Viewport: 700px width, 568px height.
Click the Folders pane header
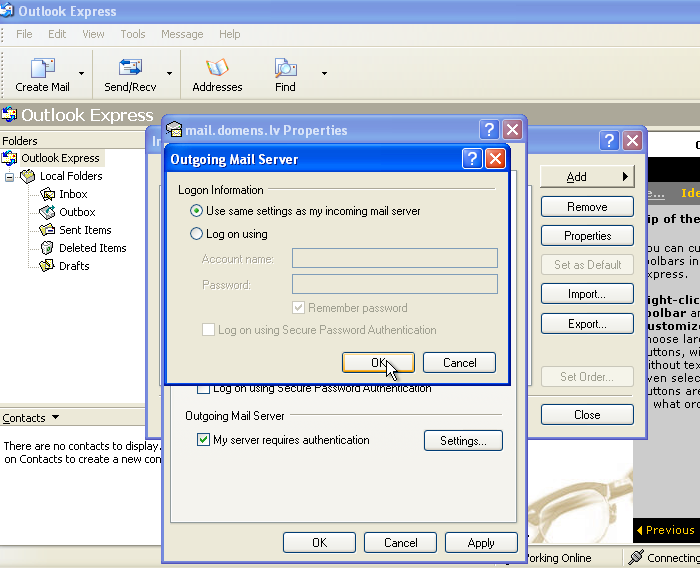coord(73,141)
